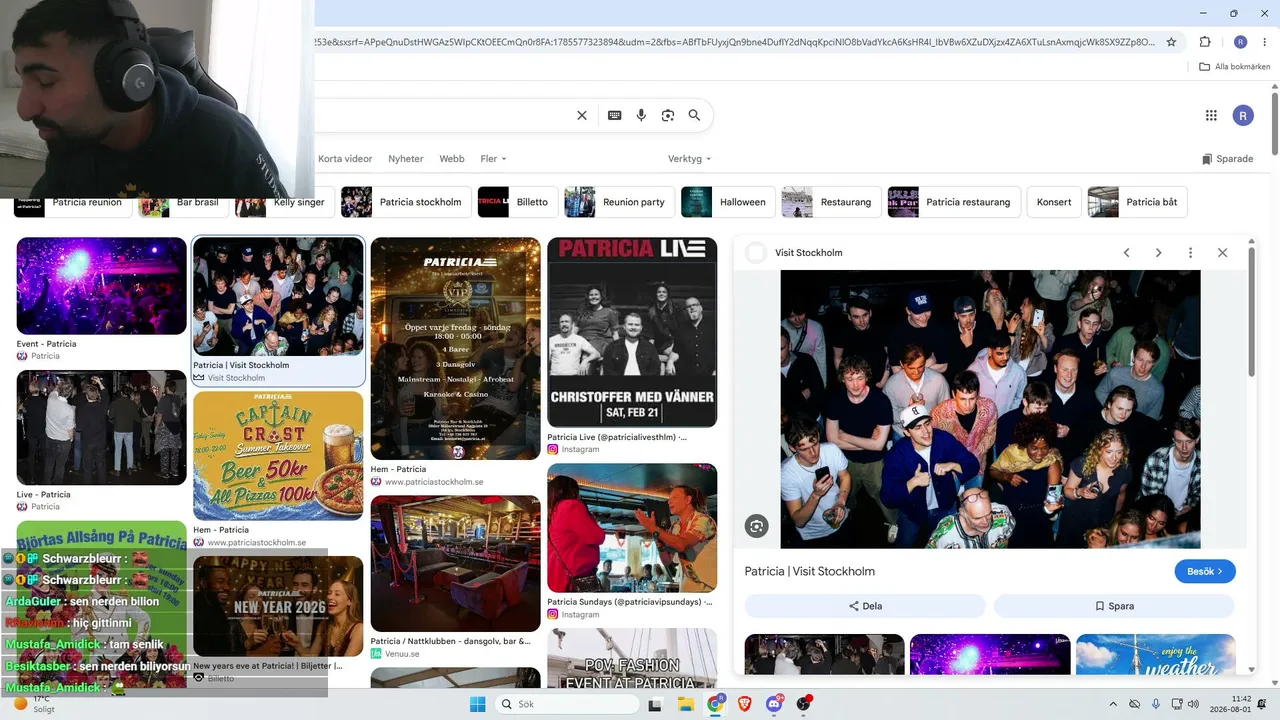
Task: Open the Patricia | Visit Stockholm title link
Action: tap(810, 571)
